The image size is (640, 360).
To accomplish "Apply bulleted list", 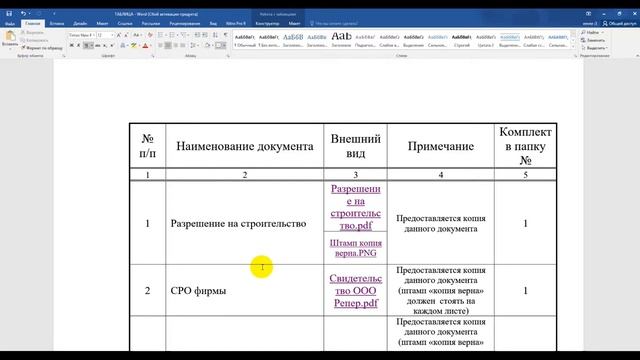I will [x=160, y=35].
